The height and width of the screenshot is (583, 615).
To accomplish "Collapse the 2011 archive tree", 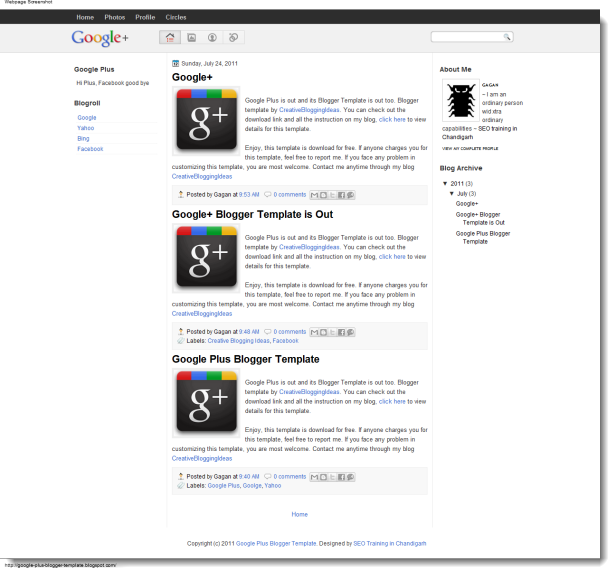I will pos(445,183).
